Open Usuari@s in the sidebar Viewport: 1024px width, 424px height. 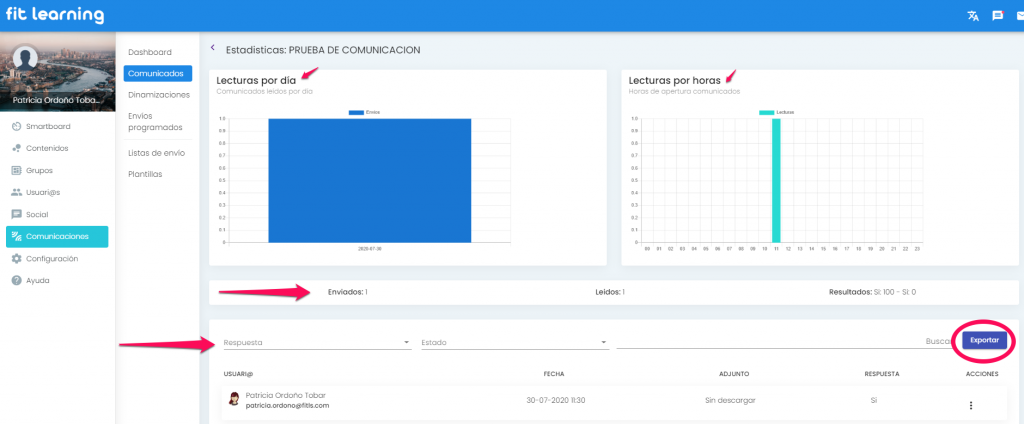(x=43, y=192)
